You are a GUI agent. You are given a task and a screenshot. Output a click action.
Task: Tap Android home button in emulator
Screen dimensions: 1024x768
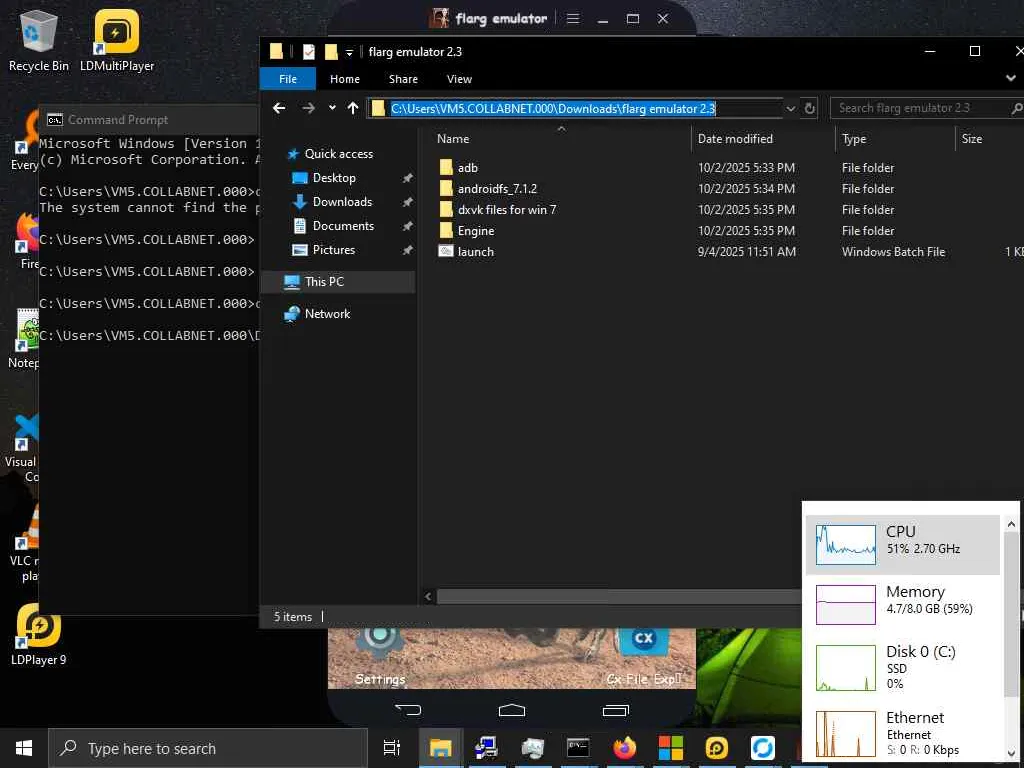(511, 709)
